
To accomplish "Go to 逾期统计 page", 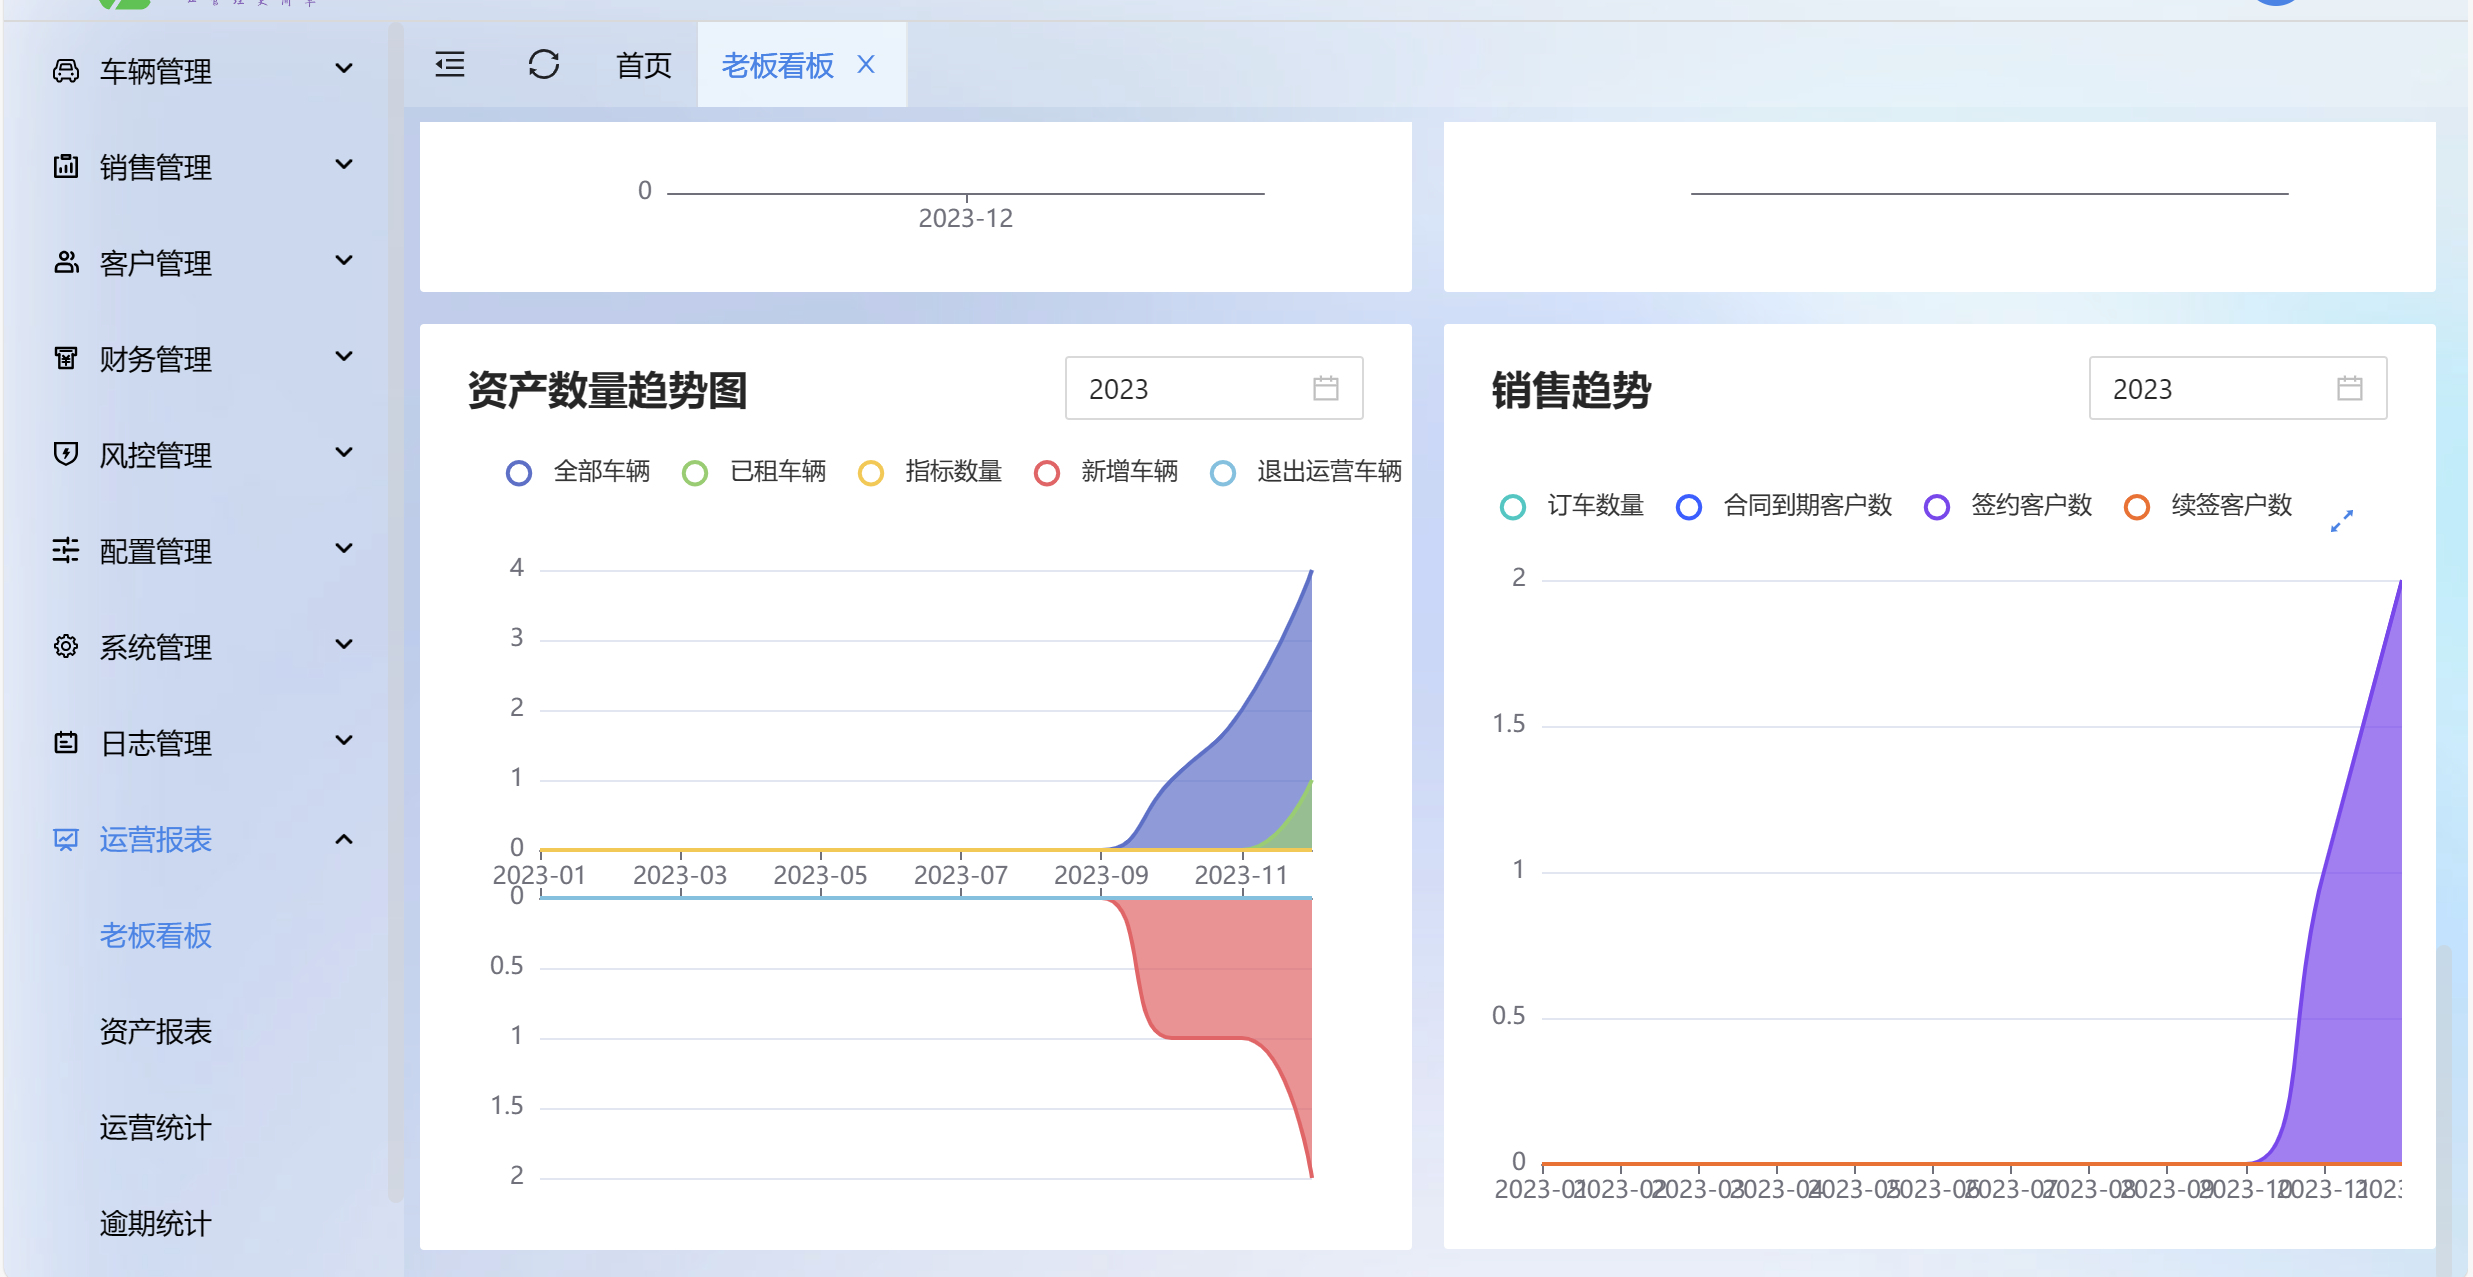I will pyautogui.click(x=156, y=1223).
